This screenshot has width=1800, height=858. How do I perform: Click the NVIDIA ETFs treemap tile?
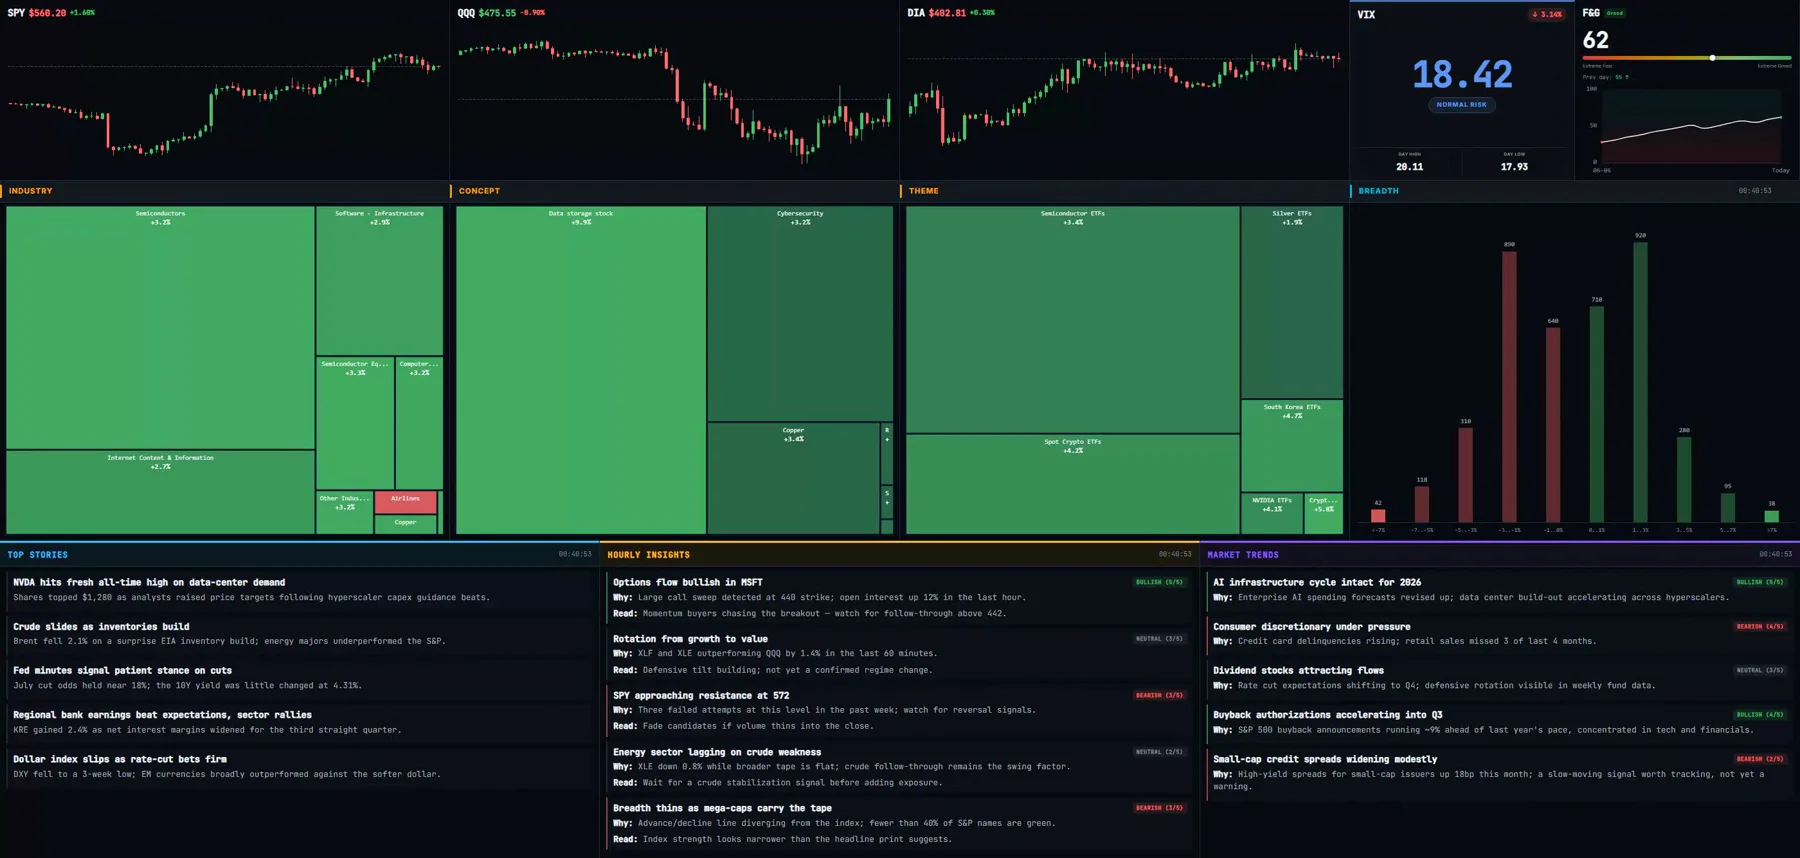(1272, 513)
